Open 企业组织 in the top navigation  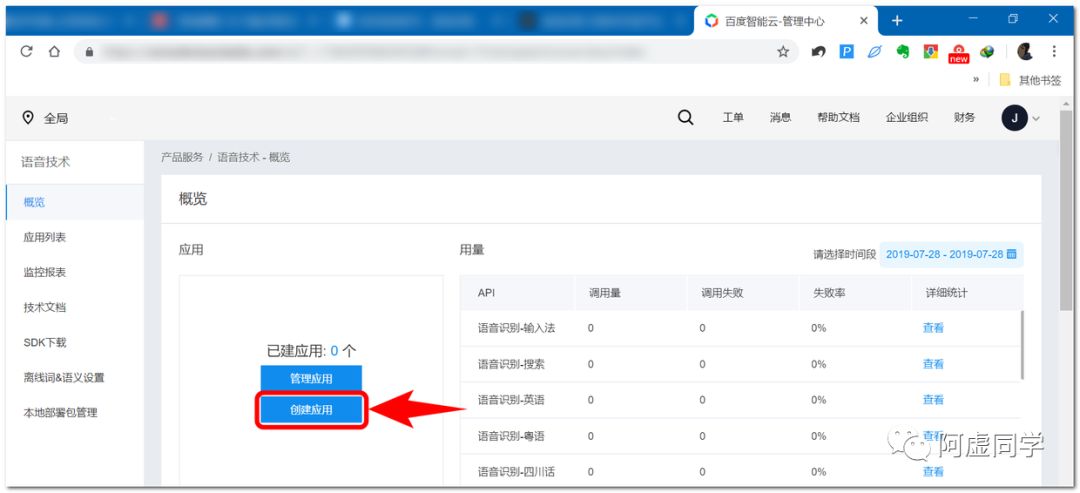(906, 118)
